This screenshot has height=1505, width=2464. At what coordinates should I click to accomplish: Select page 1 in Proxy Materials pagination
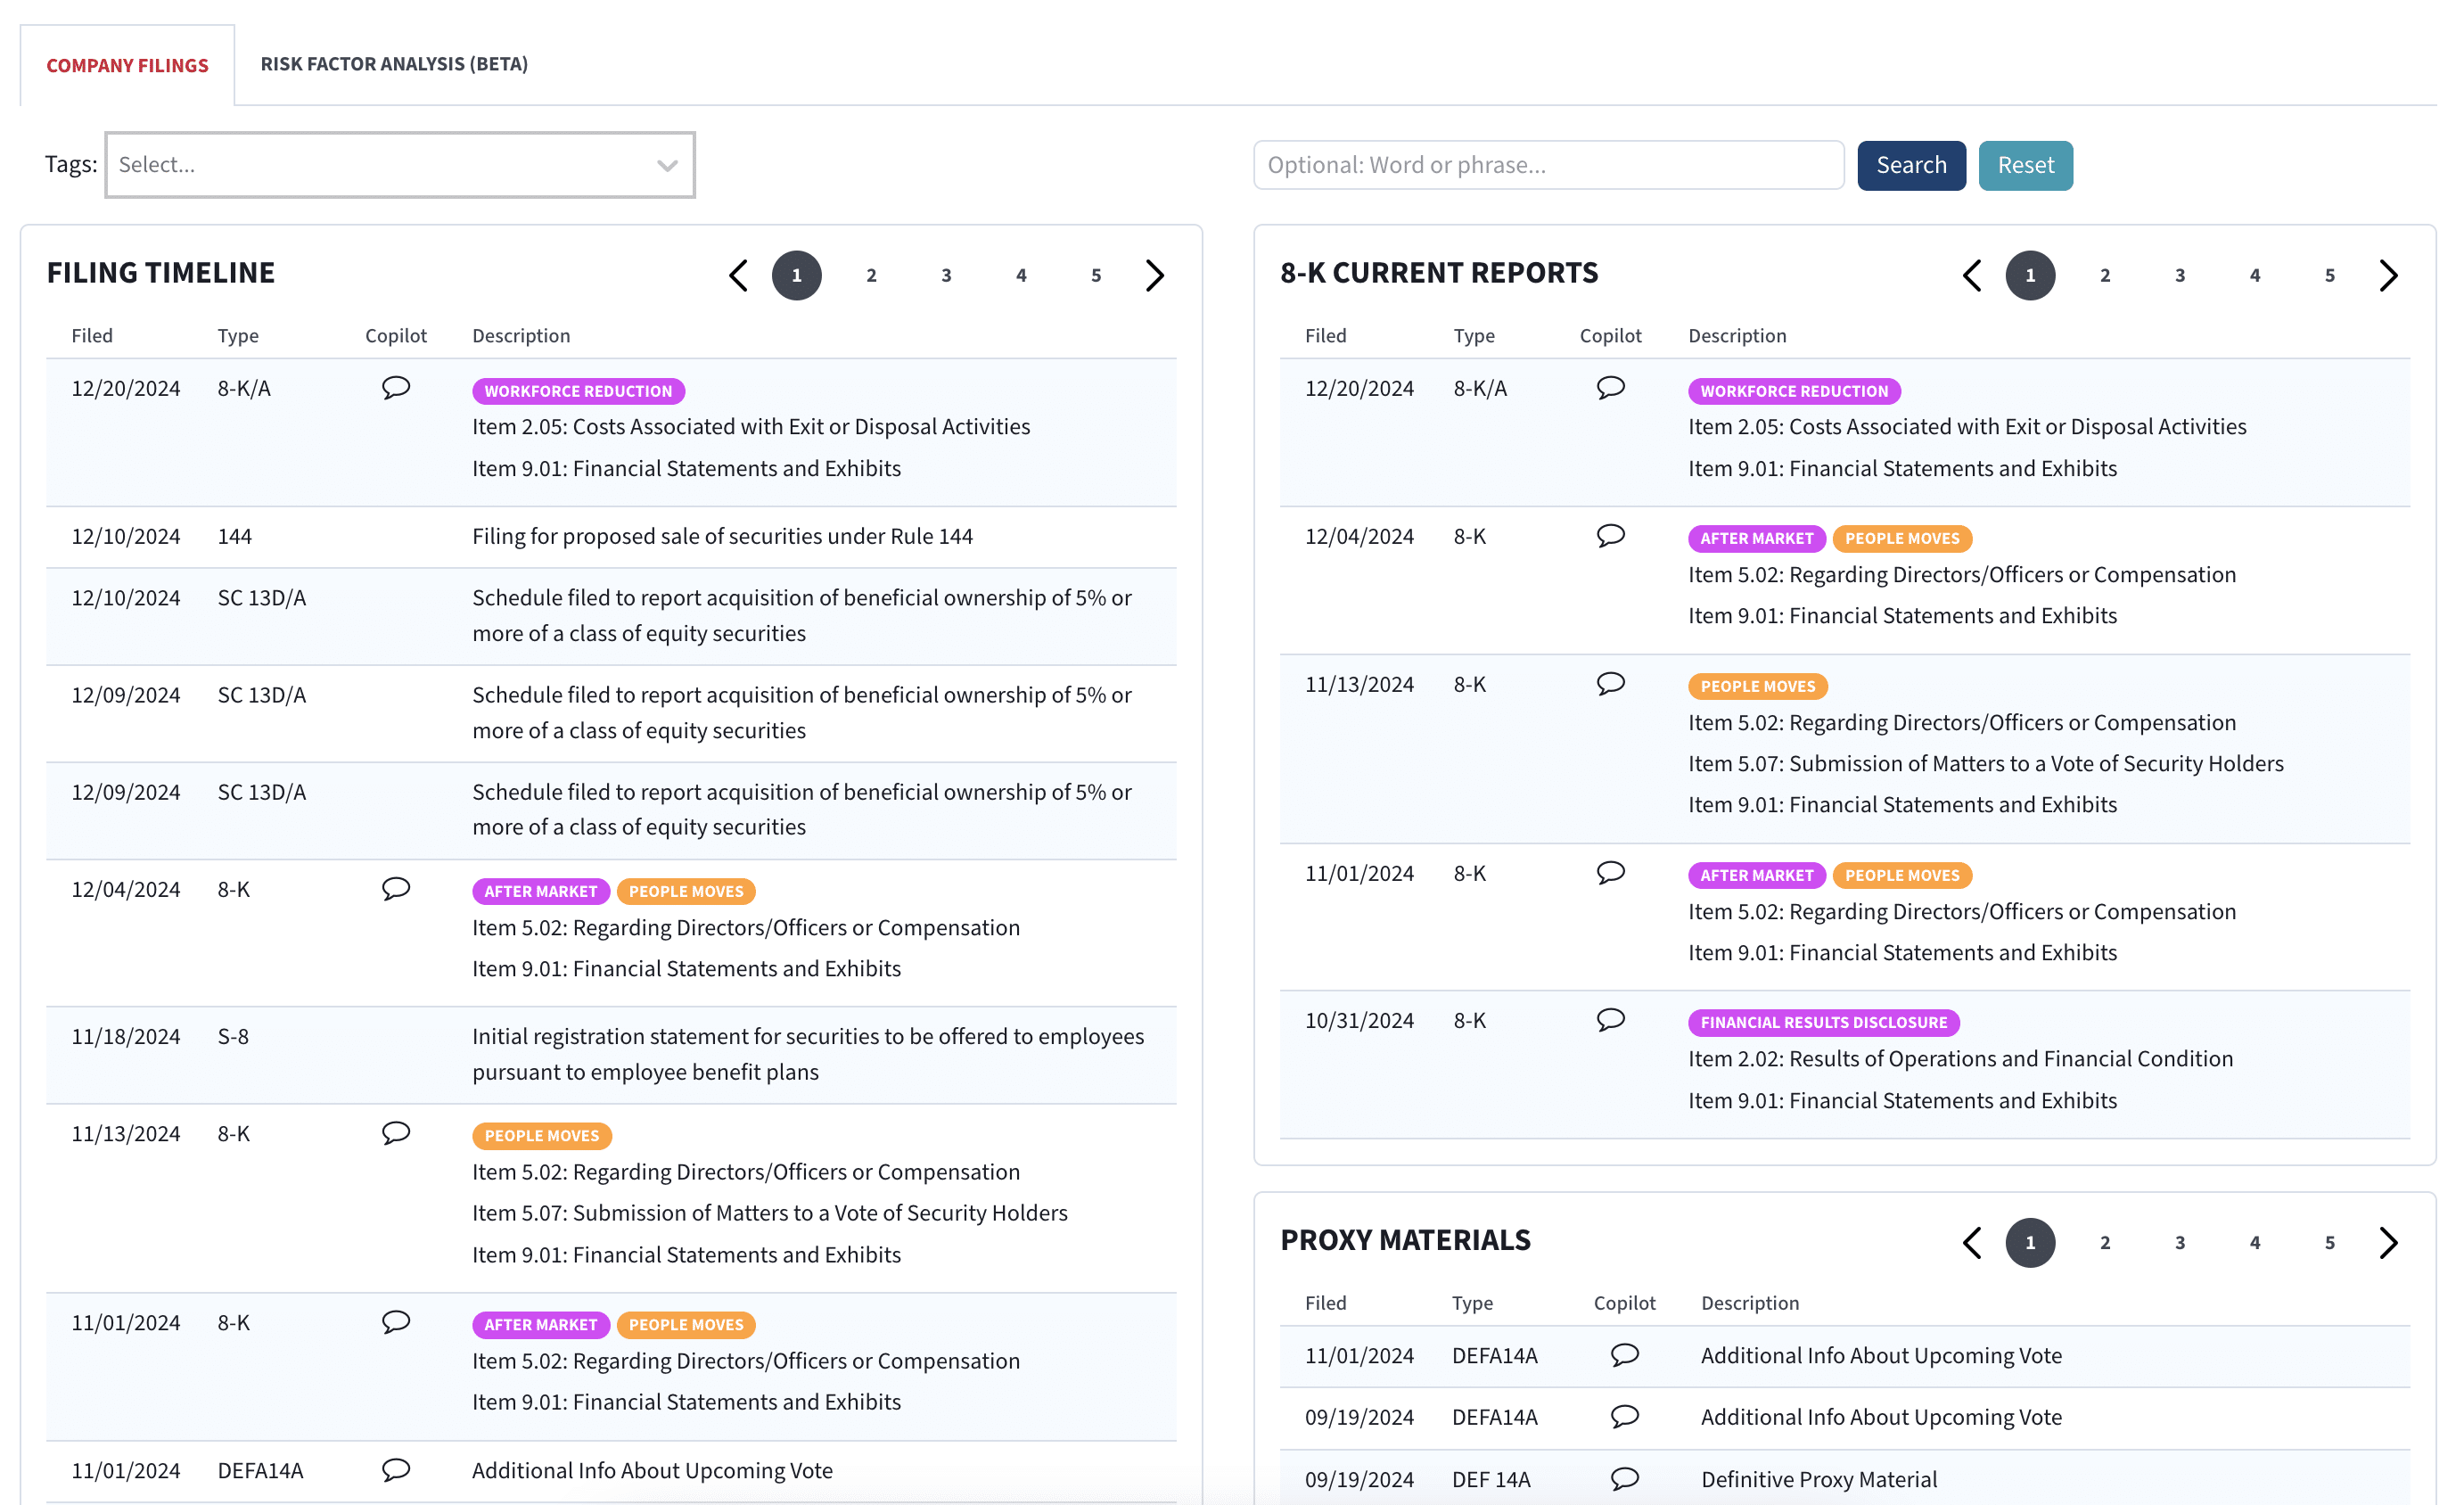point(2030,1242)
